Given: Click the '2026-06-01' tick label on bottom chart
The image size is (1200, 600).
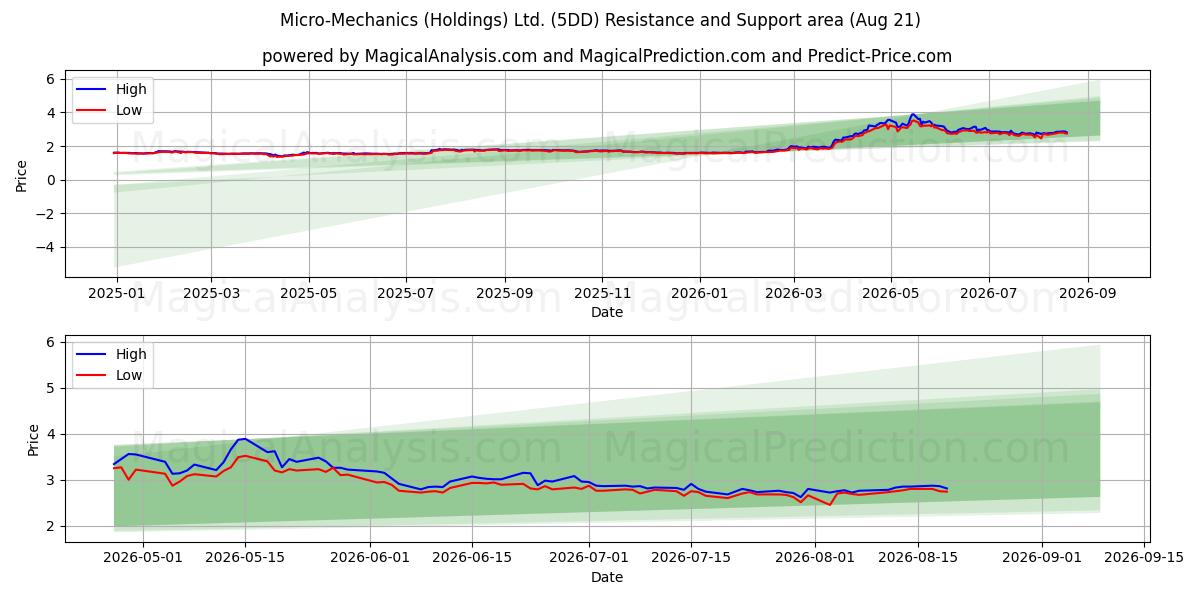Looking at the screenshot, I should [x=371, y=559].
